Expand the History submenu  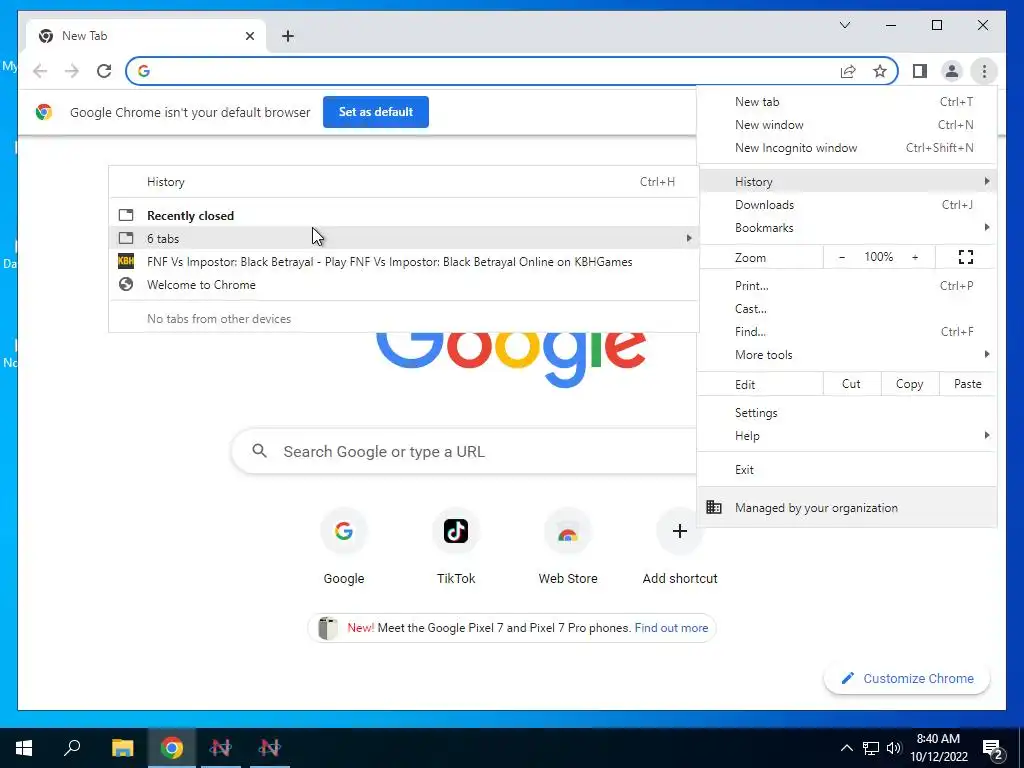pos(846,182)
